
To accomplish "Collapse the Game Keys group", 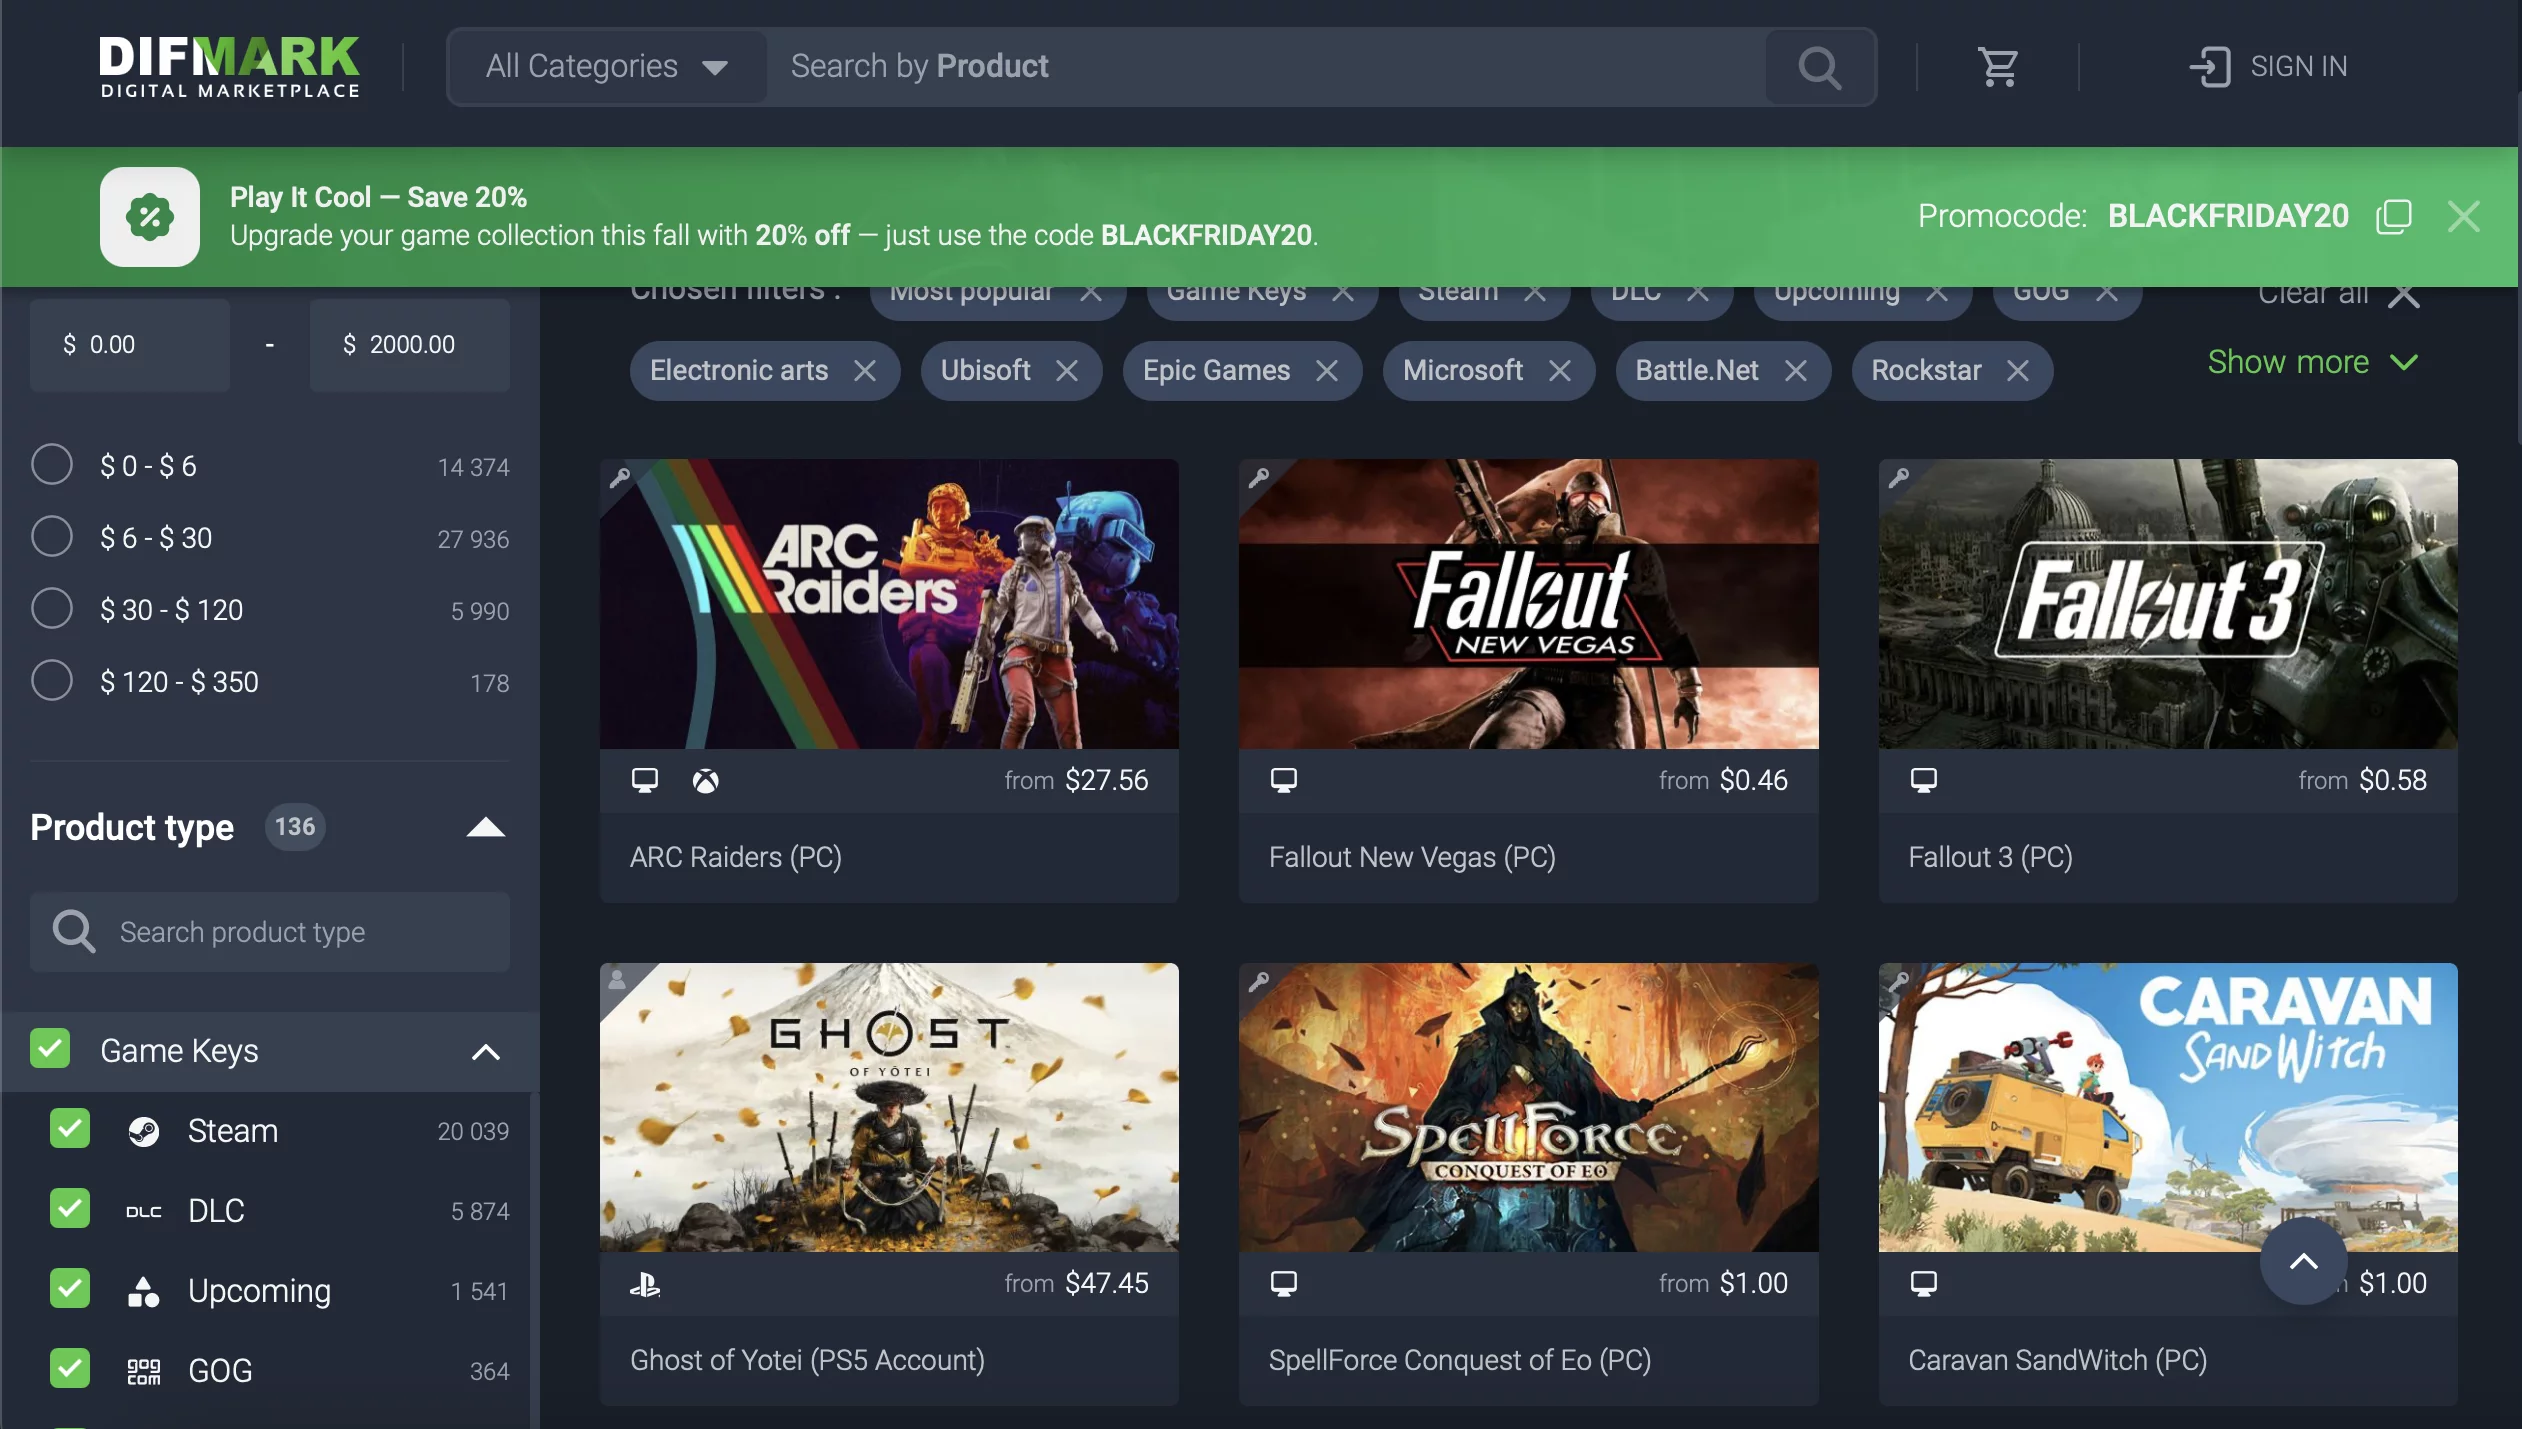I will 485,1052.
